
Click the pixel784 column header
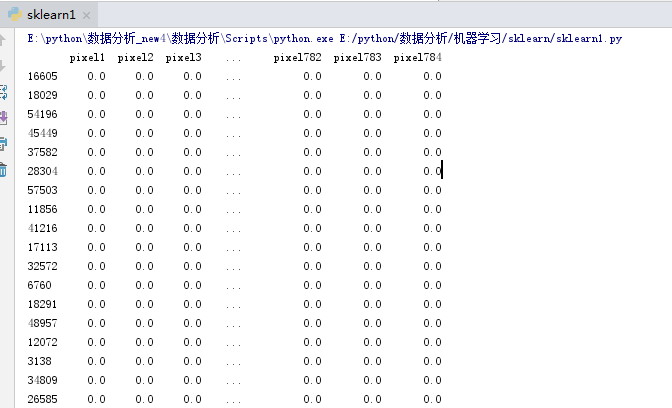point(417,58)
